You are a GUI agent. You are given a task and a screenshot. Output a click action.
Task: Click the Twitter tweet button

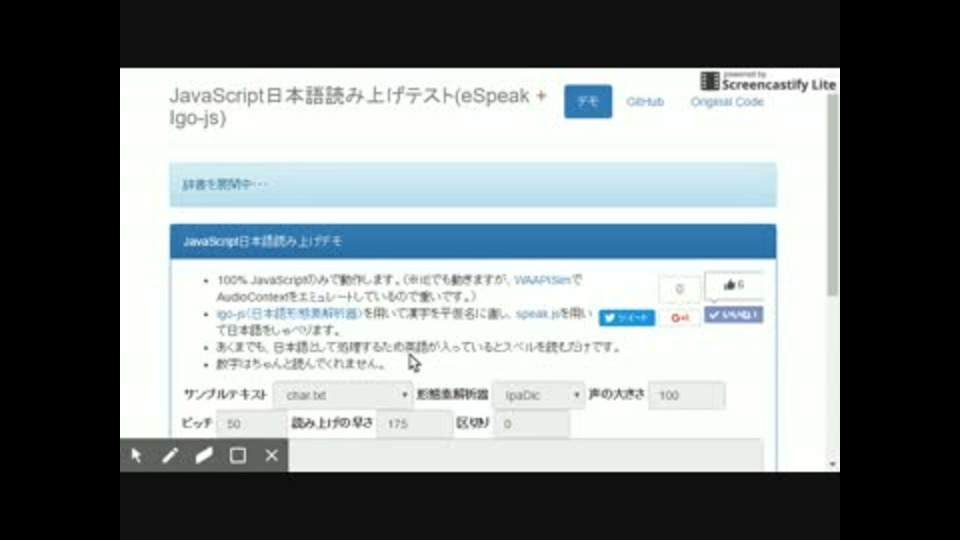pyautogui.click(x=627, y=318)
